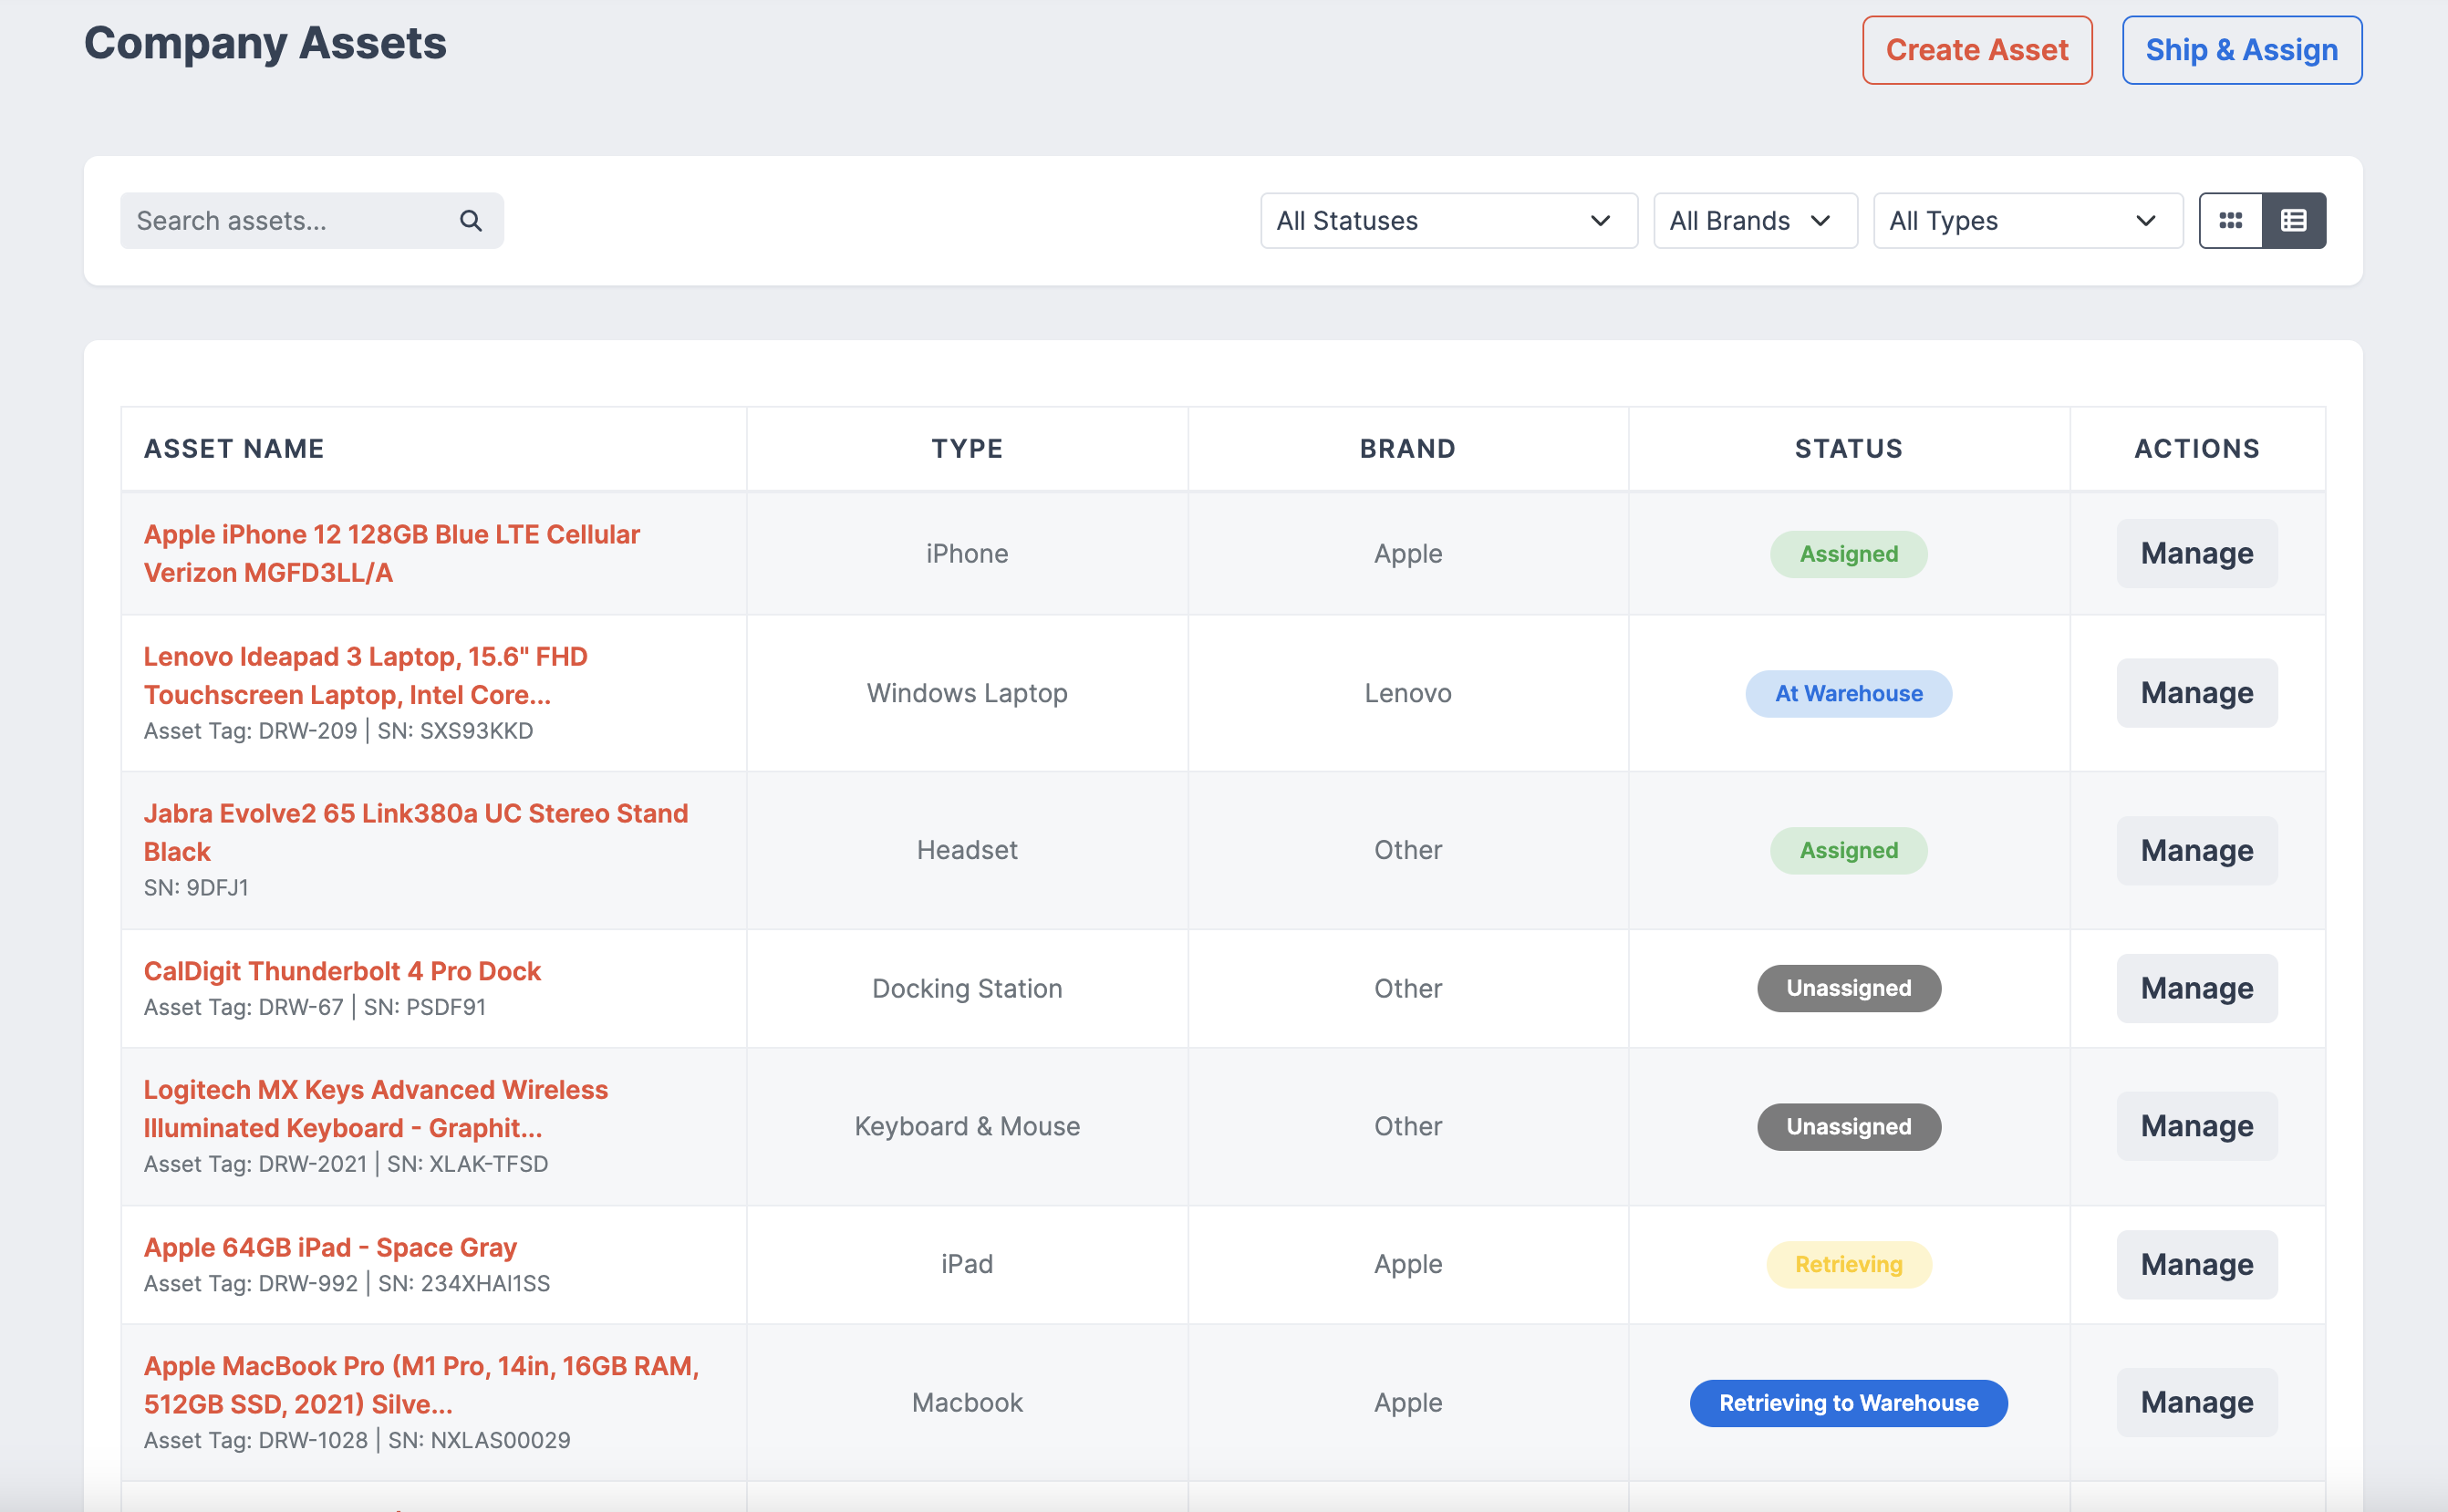Click the STATUS column header

point(1848,448)
